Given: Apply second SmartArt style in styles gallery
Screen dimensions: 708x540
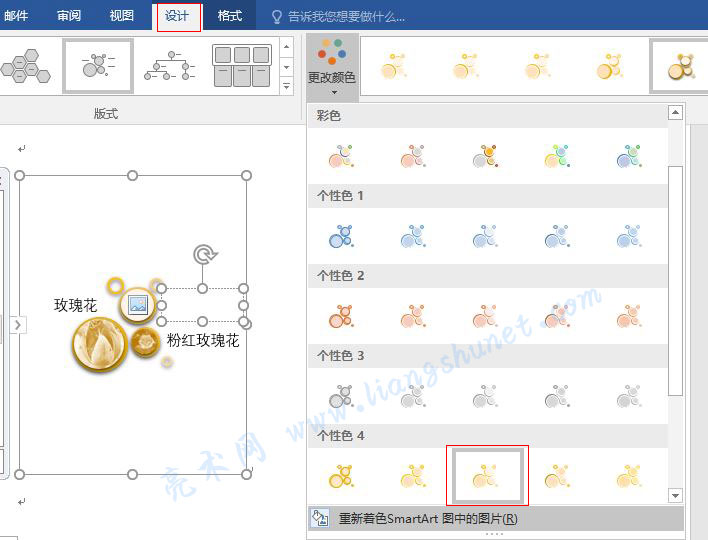Looking at the screenshot, I should coord(466,66).
